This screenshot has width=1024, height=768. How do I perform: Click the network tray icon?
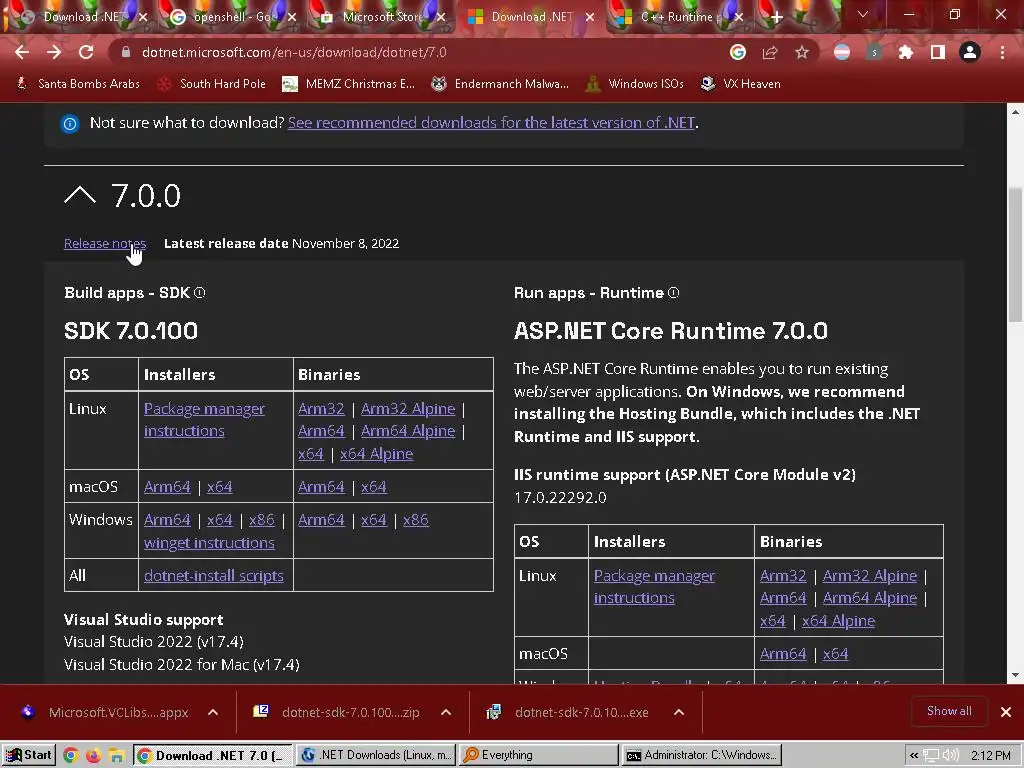tap(931, 756)
